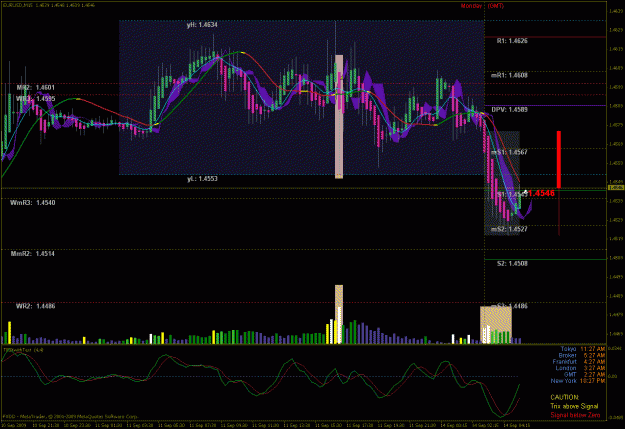Select the mS2: 1.4527 support label
625x429 pixels.
509,229
